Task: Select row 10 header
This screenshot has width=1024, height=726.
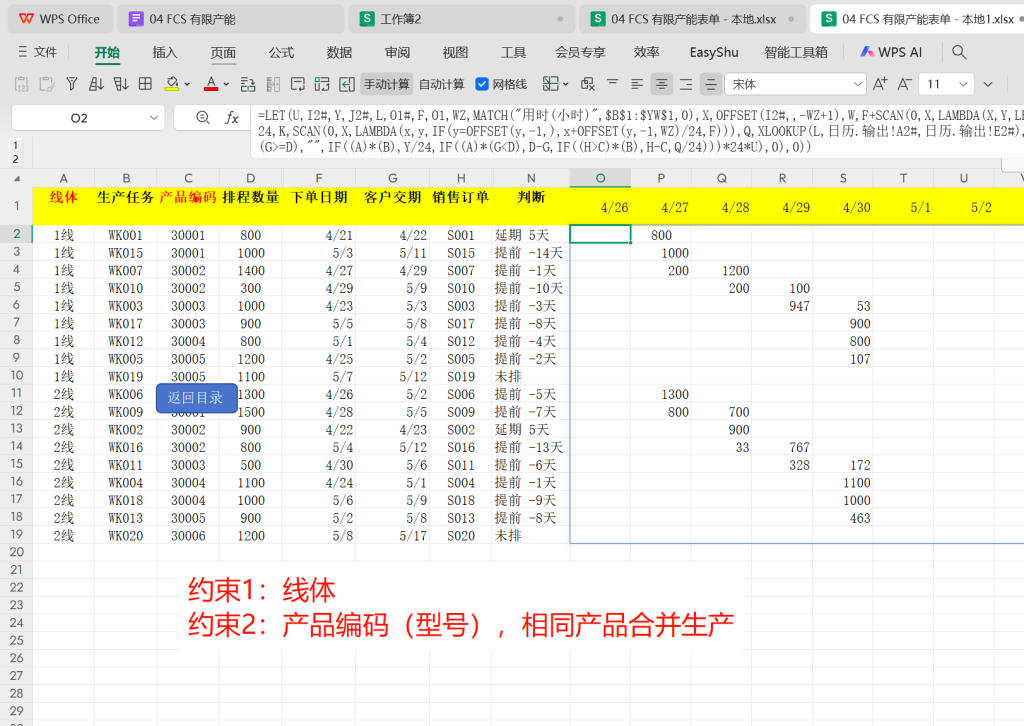Action: (16, 375)
